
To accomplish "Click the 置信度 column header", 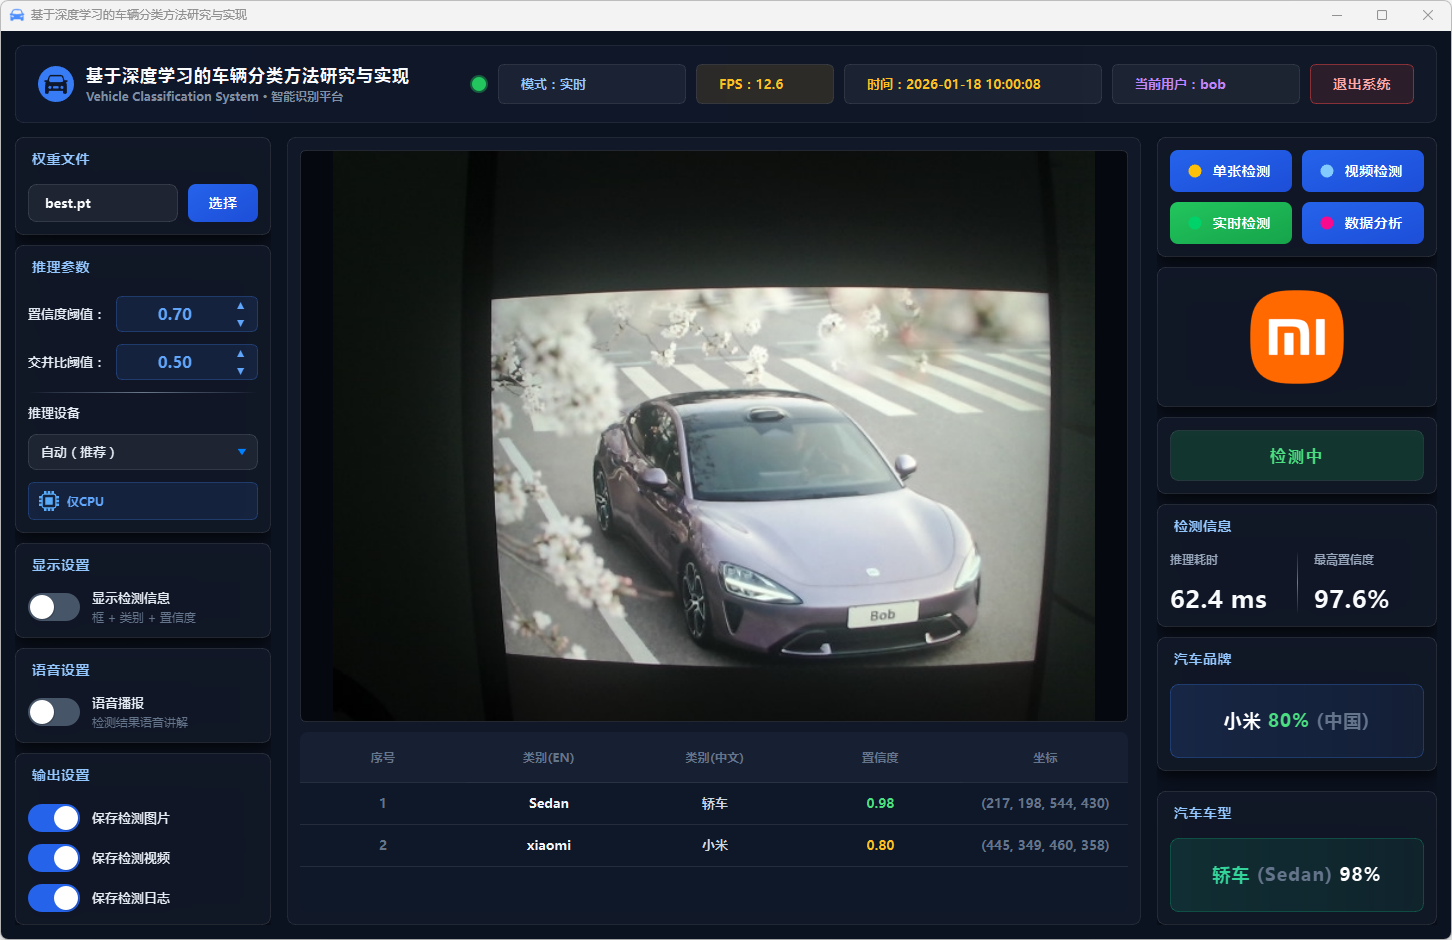I will 880,758.
